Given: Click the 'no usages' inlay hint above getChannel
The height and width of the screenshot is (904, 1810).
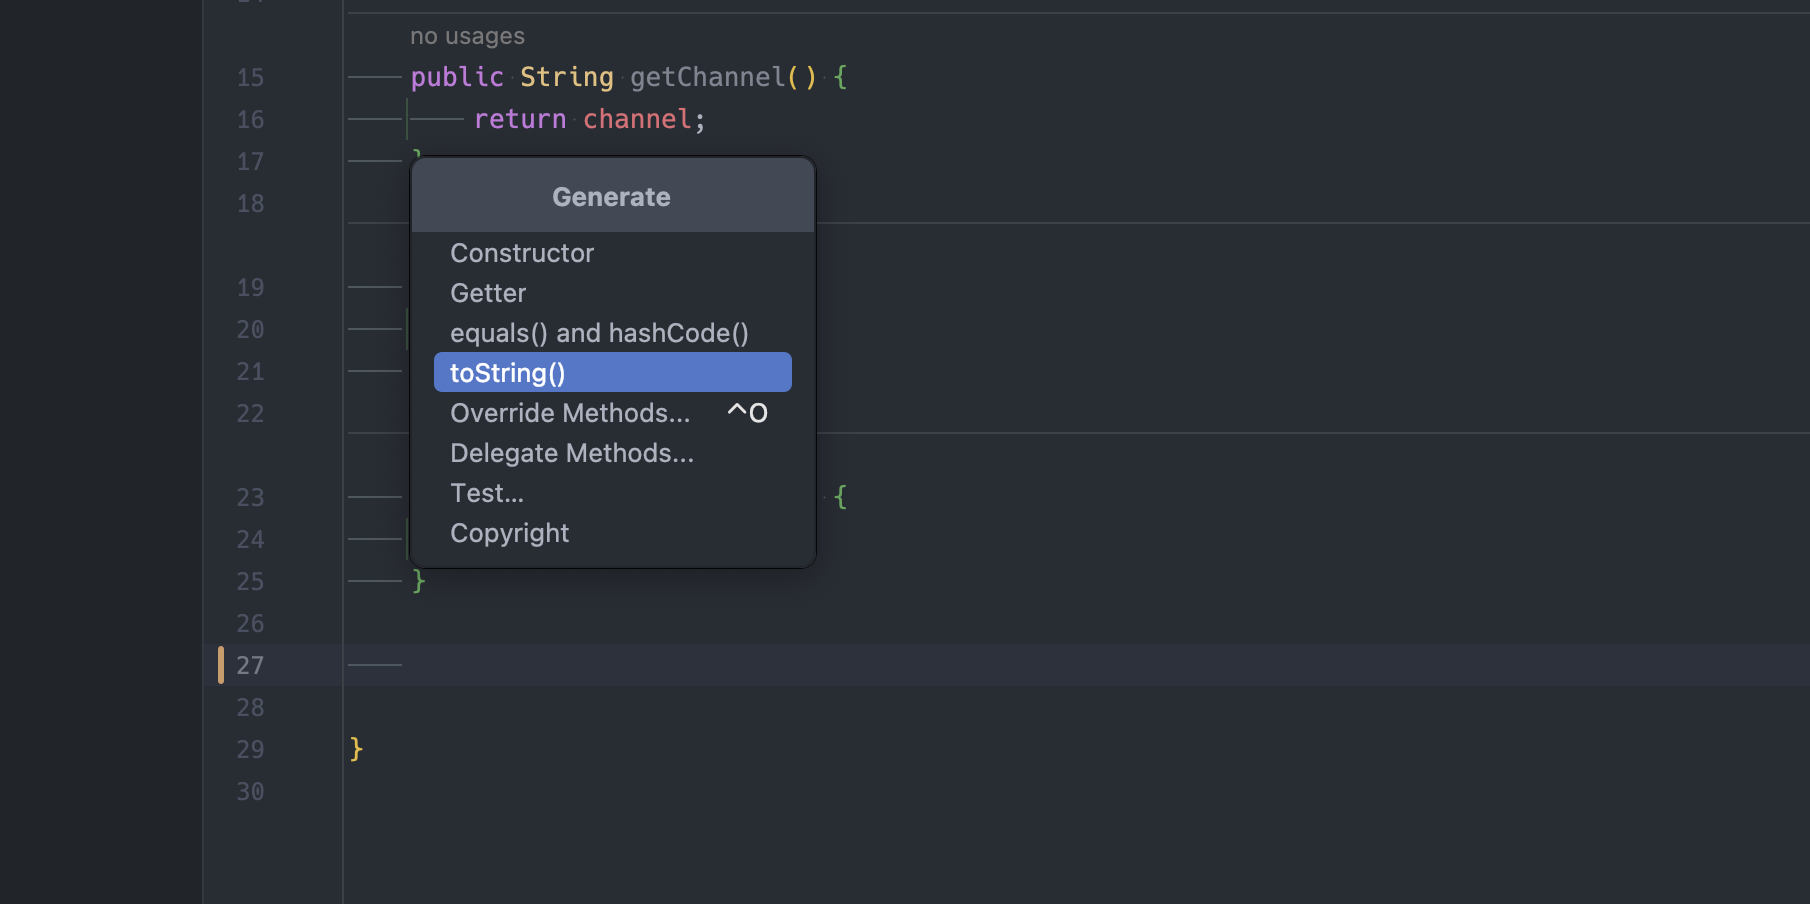Looking at the screenshot, I should [466, 35].
